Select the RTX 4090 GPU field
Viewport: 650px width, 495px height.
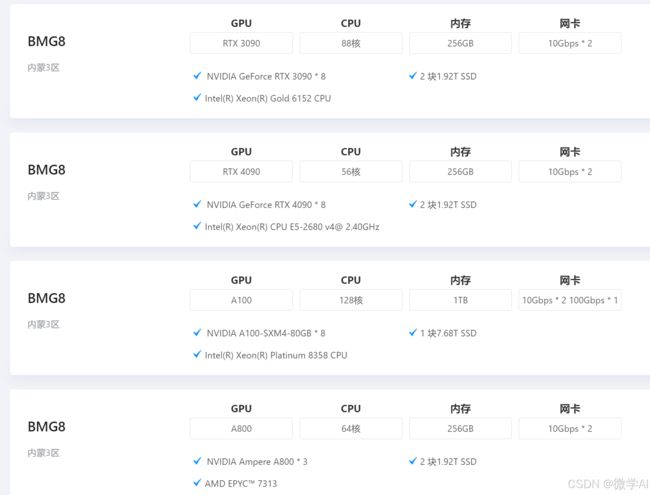pyautogui.click(x=241, y=172)
